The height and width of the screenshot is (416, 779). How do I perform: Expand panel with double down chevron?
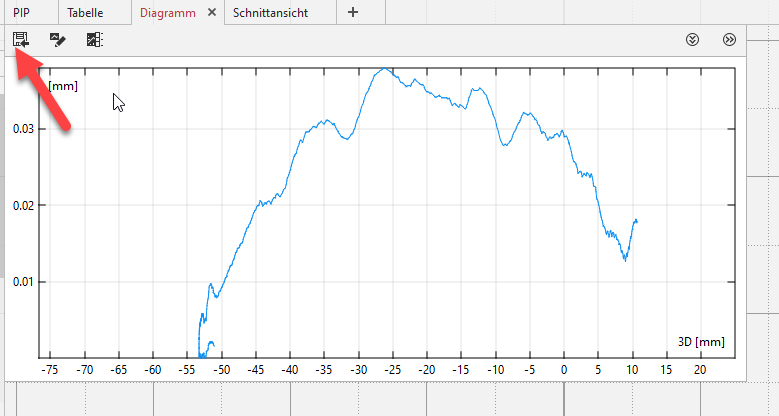coord(692,40)
